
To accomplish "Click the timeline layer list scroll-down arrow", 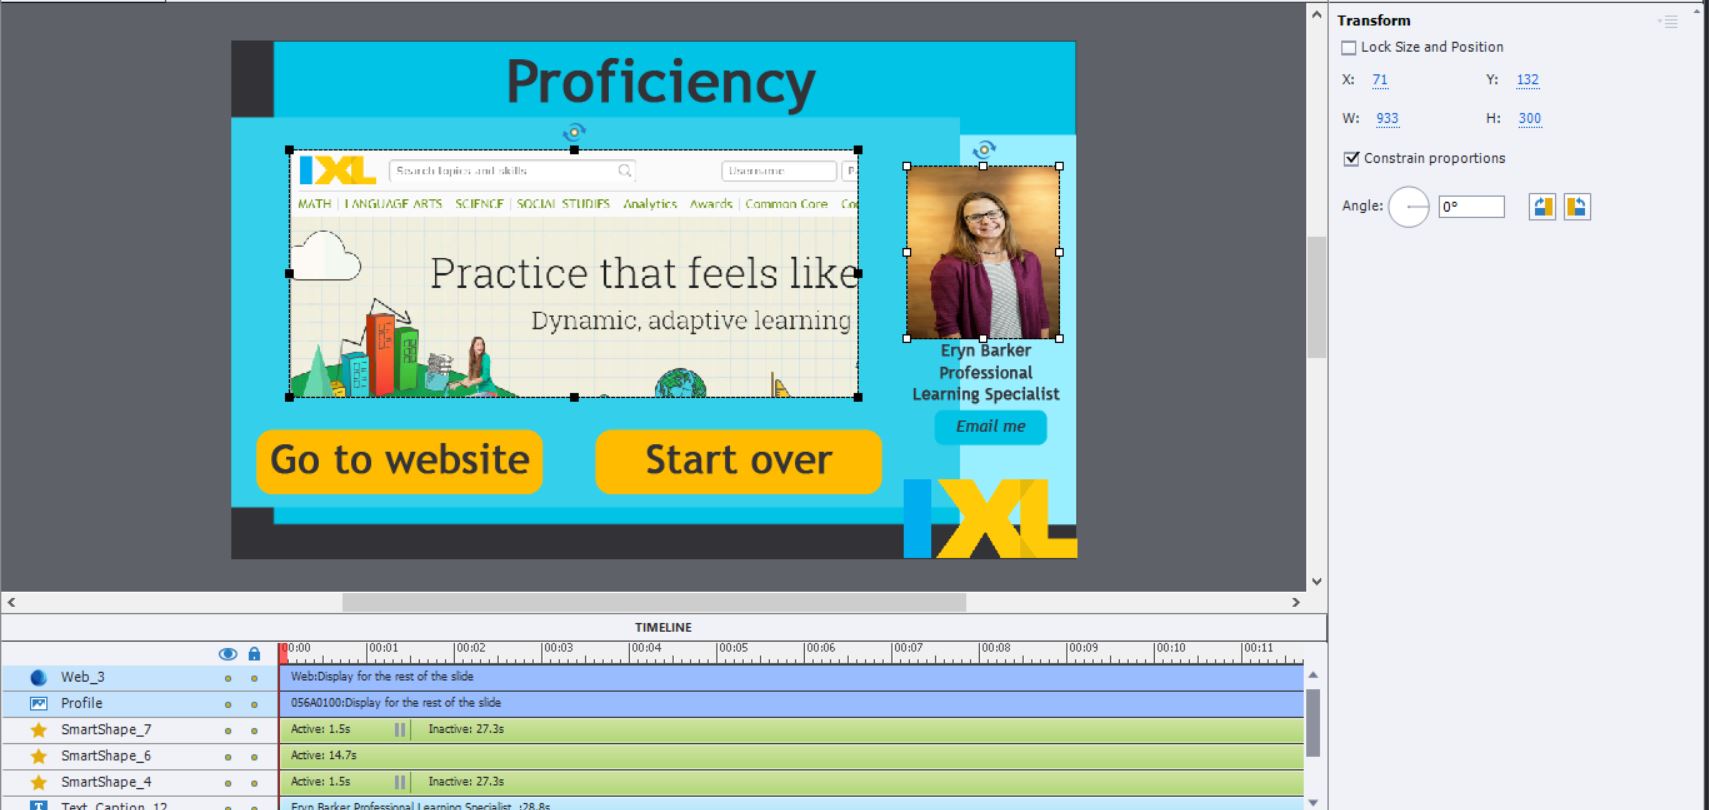I will click(x=1313, y=802).
